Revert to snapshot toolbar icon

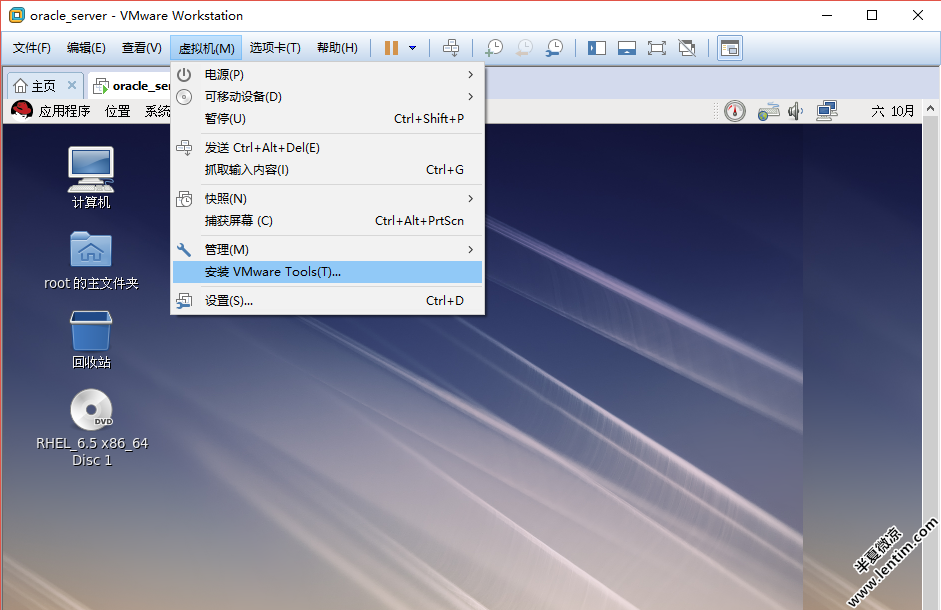[525, 48]
